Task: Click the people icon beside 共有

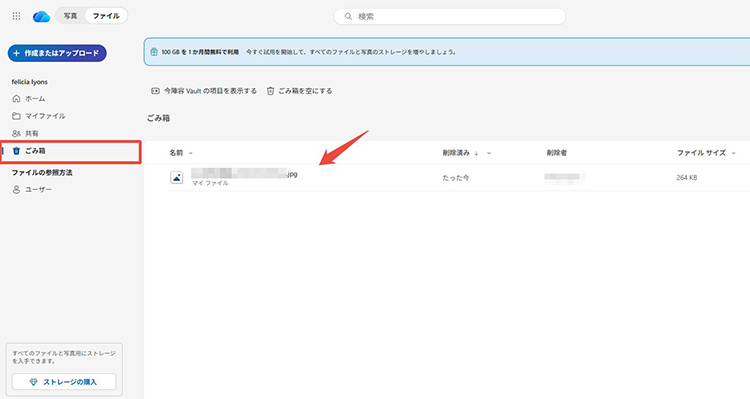Action: (16, 133)
